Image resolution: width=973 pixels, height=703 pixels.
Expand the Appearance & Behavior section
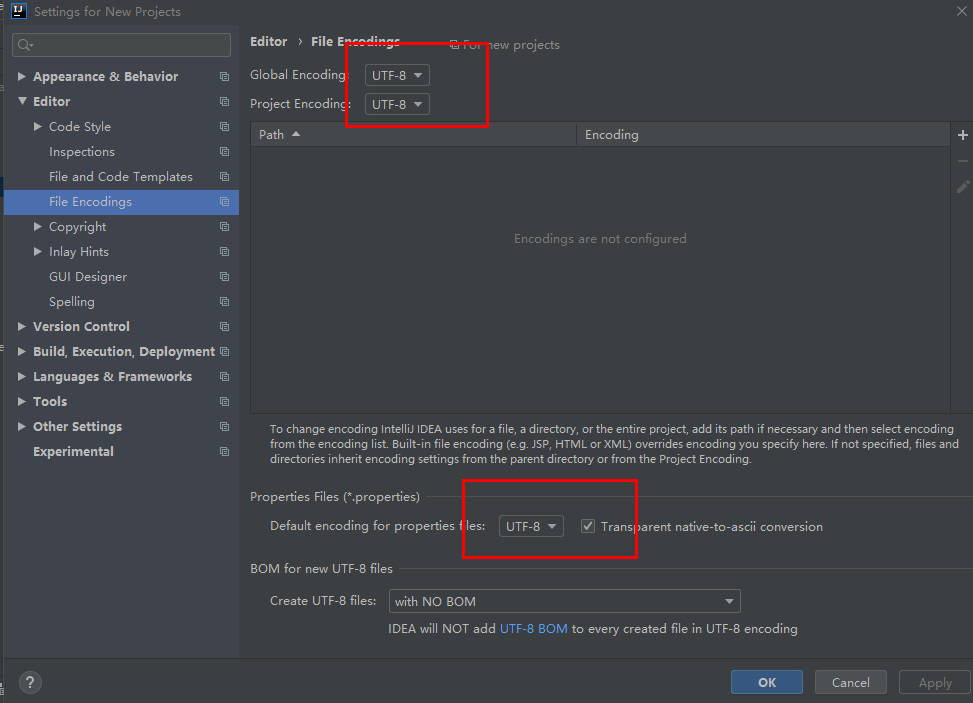(x=22, y=76)
